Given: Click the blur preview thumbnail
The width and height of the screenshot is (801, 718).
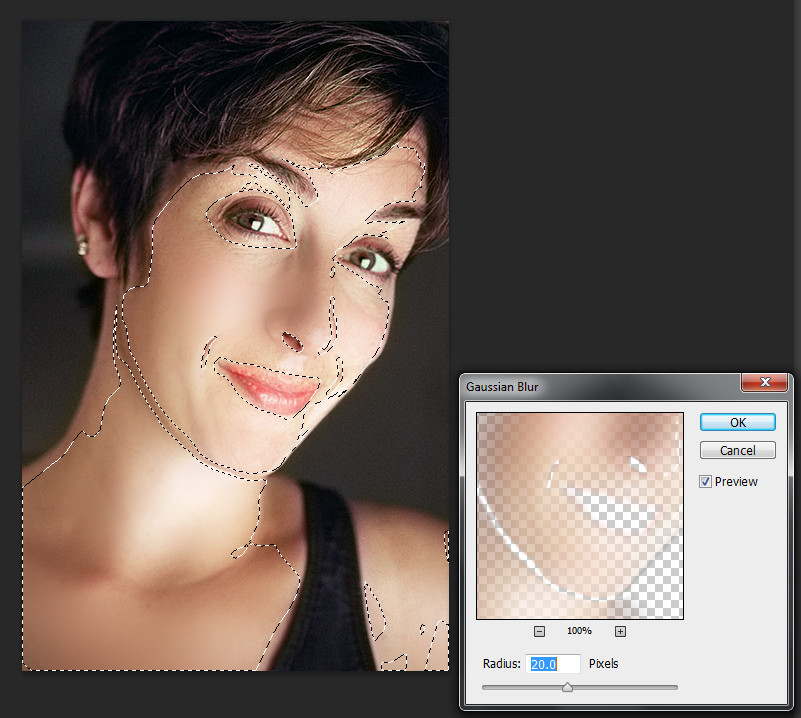Looking at the screenshot, I should tap(579, 516).
